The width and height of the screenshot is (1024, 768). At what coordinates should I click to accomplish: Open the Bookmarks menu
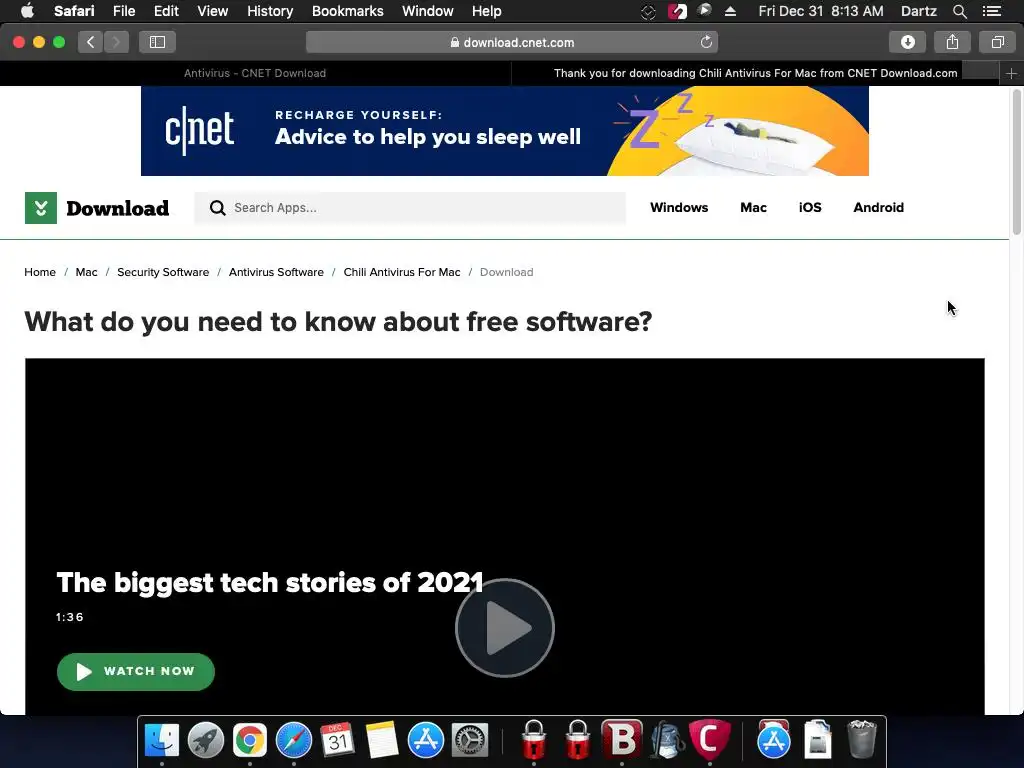point(347,11)
